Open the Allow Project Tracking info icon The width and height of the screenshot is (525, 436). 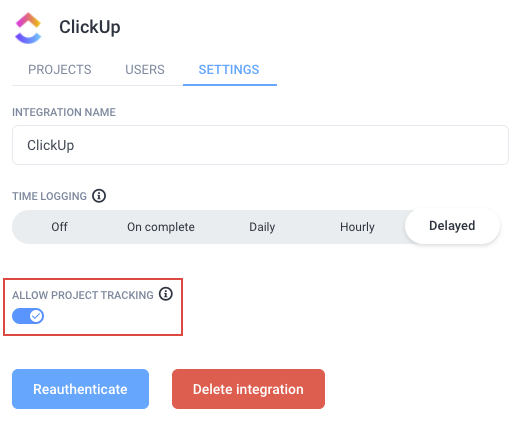166,294
